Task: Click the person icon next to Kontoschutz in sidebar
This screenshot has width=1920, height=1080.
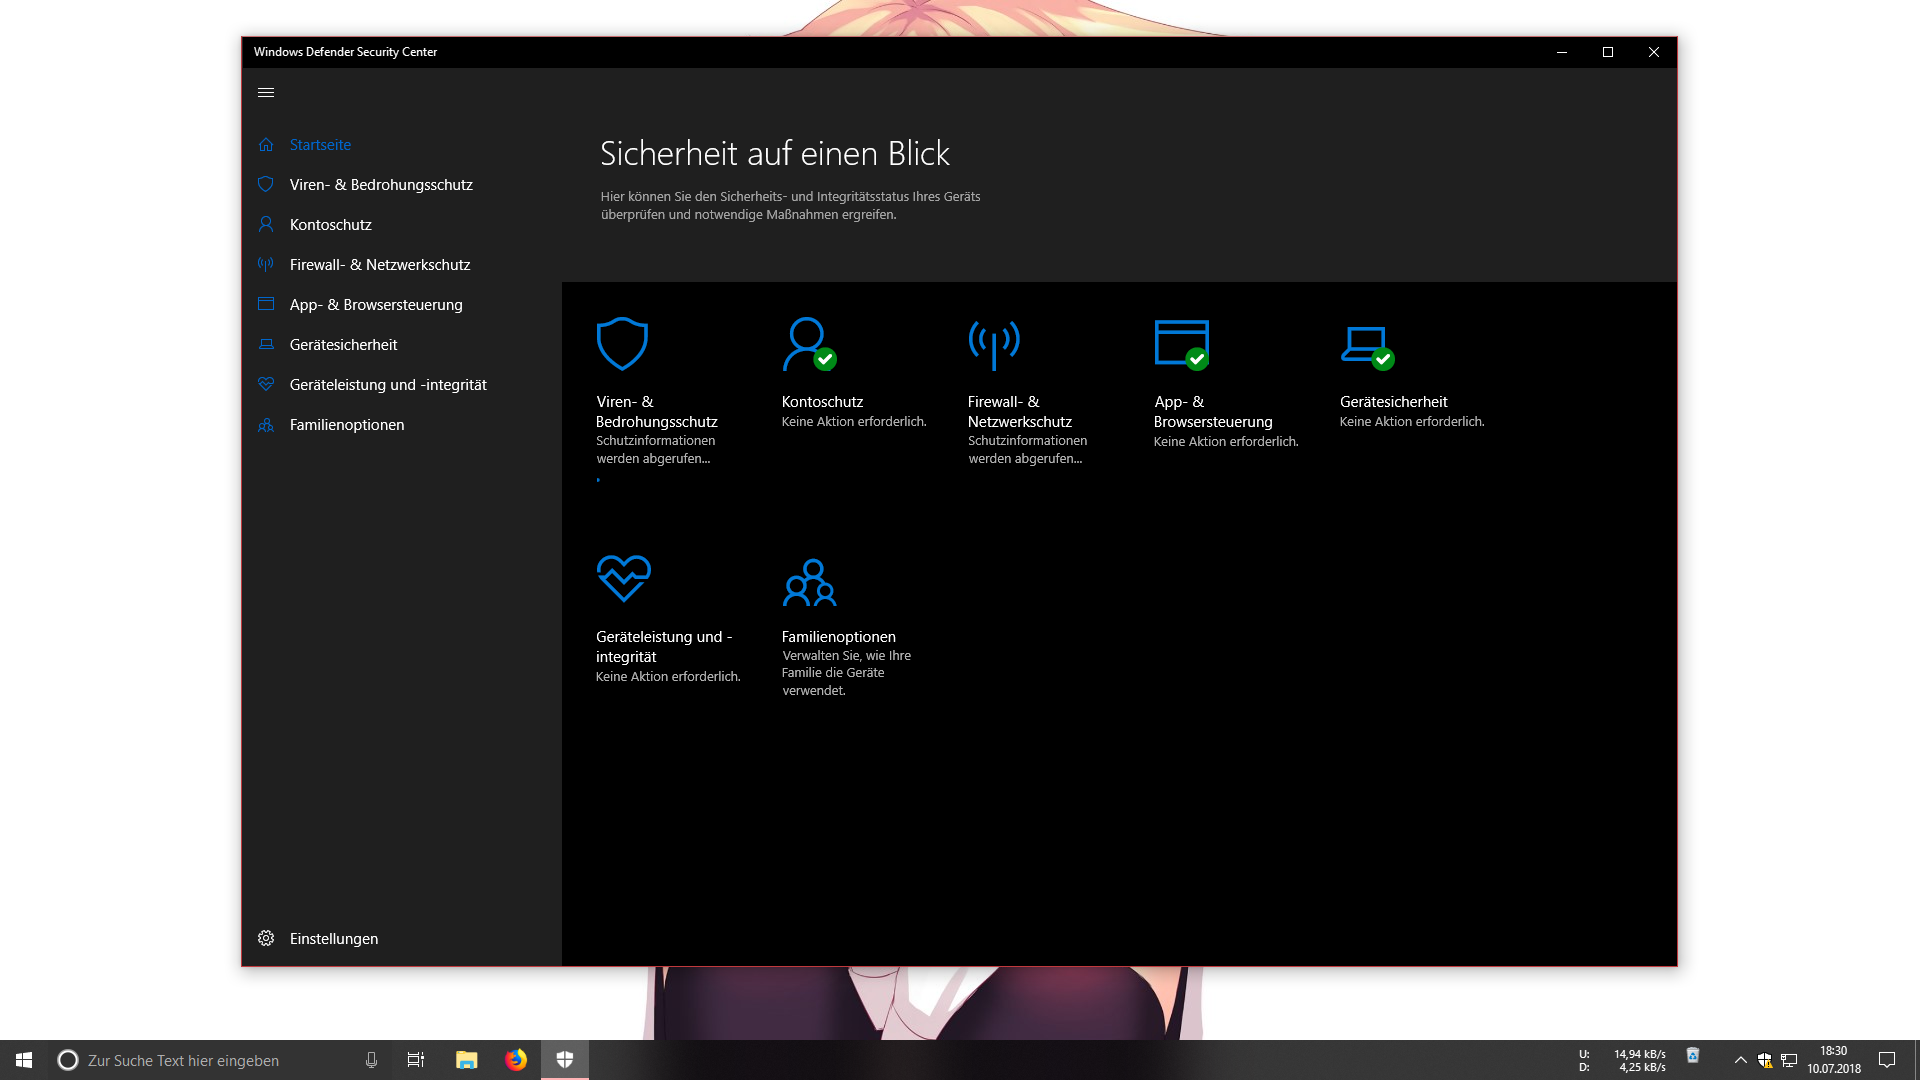Action: click(266, 224)
